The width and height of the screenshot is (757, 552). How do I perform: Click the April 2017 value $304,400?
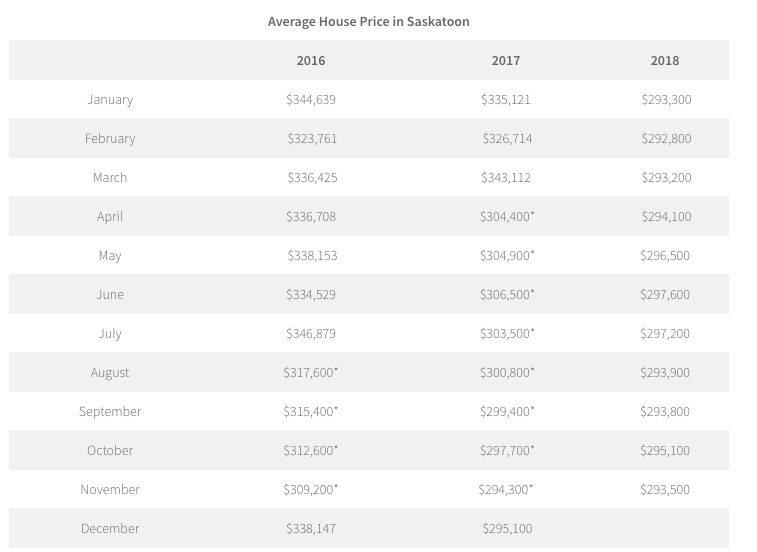(507, 216)
